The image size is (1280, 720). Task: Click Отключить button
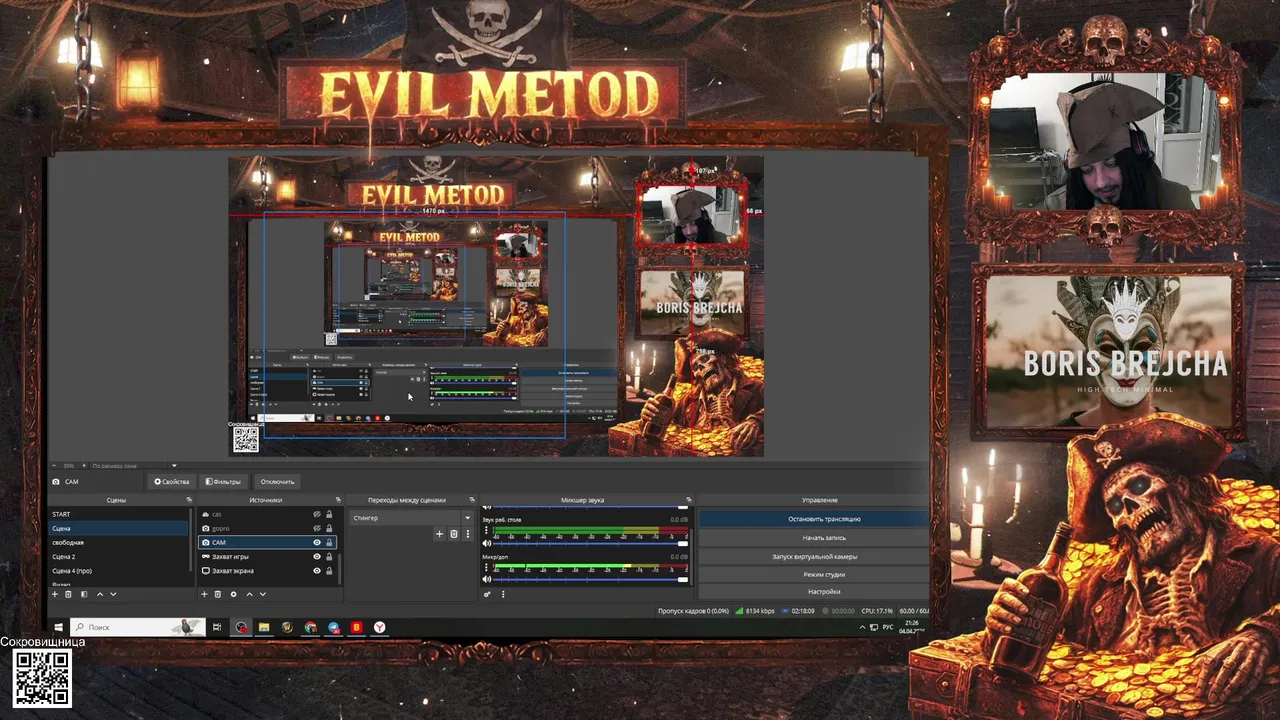277,482
